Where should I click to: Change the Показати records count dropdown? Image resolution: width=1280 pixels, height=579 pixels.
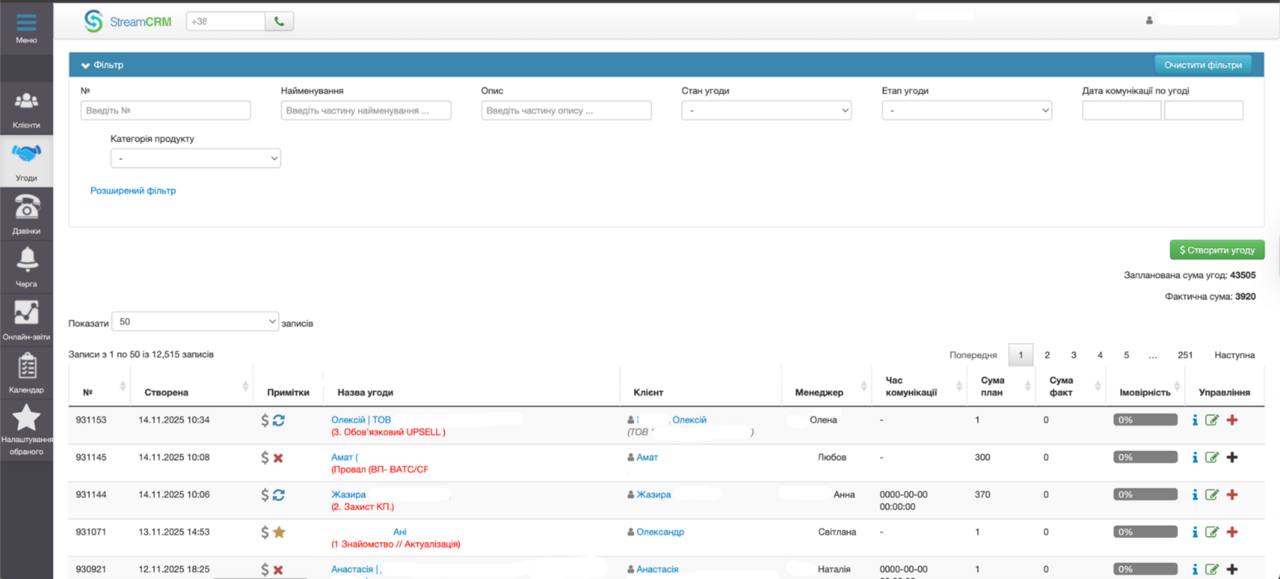click(x=195, y=321)
